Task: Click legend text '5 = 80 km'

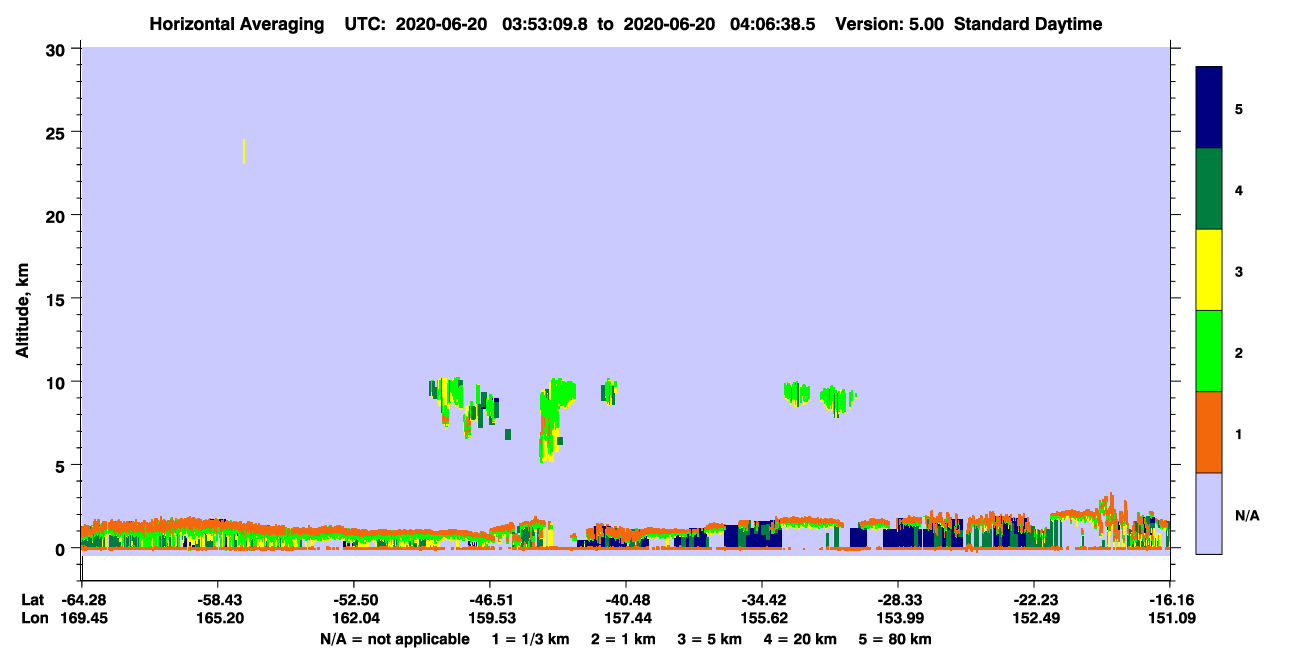Action: click(x=895, y=639)
